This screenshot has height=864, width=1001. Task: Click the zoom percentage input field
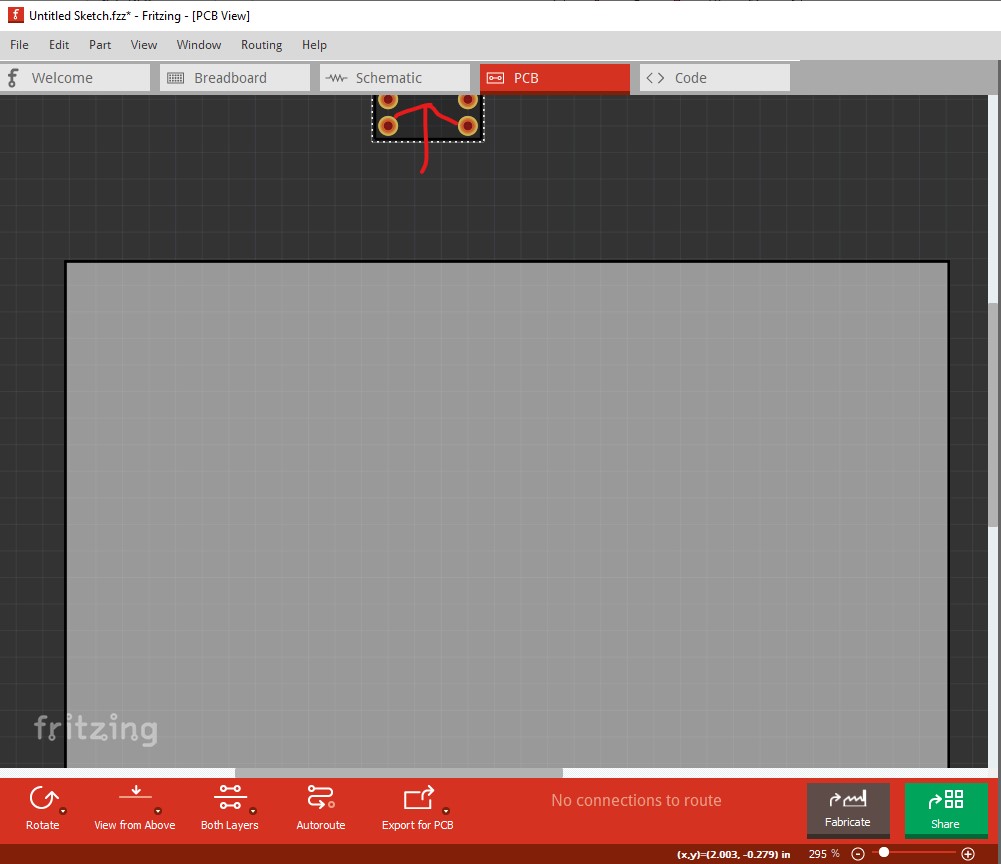coord(824,853)
